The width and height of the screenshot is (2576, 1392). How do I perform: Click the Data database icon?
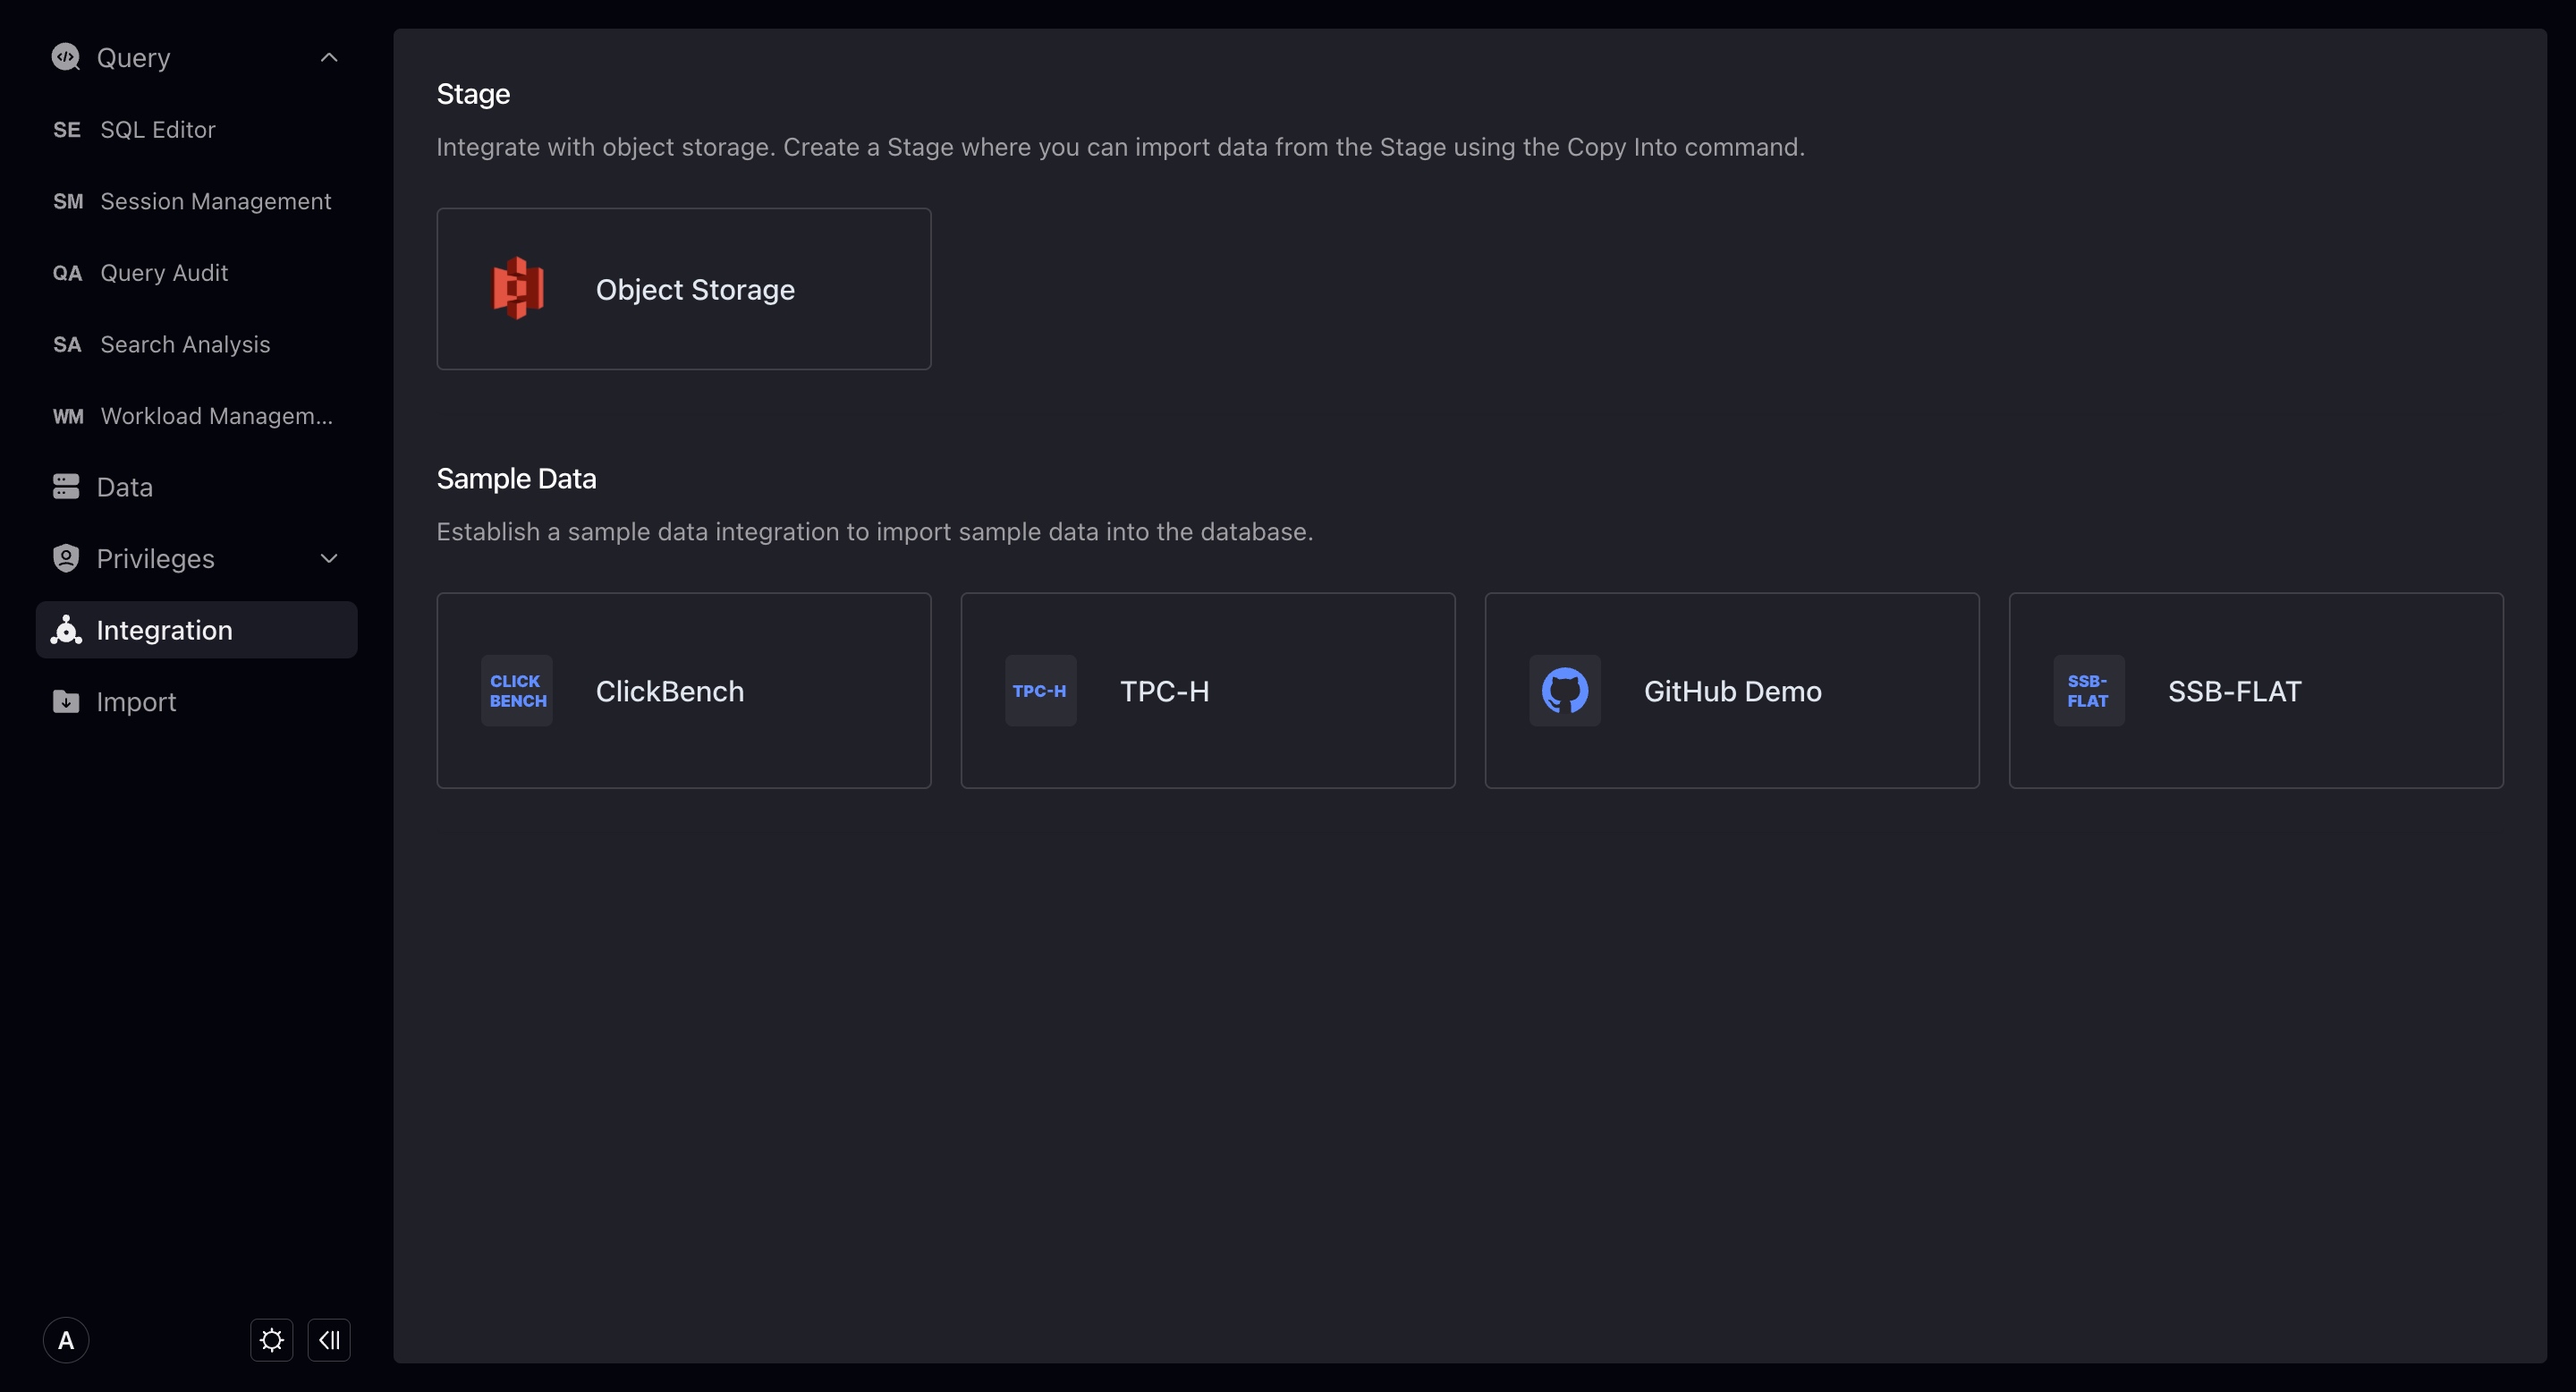[66, 487]
